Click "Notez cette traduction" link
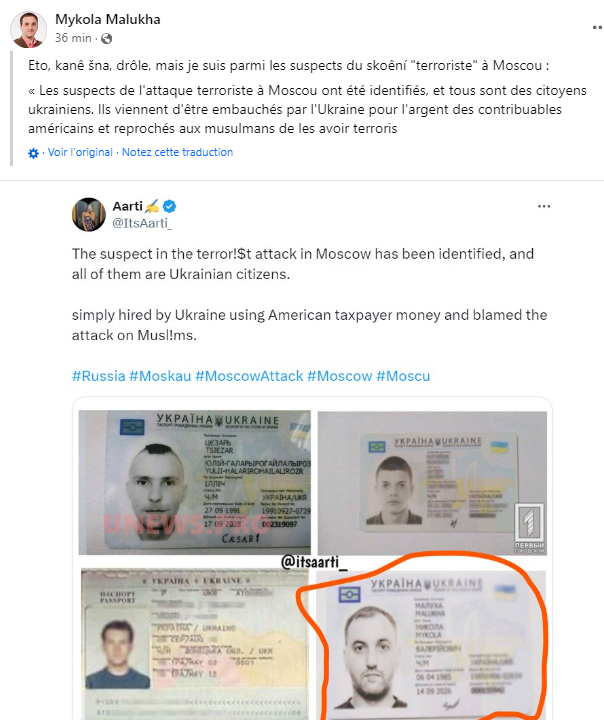Viewport: 604px width, 720px height. [177, 152]
